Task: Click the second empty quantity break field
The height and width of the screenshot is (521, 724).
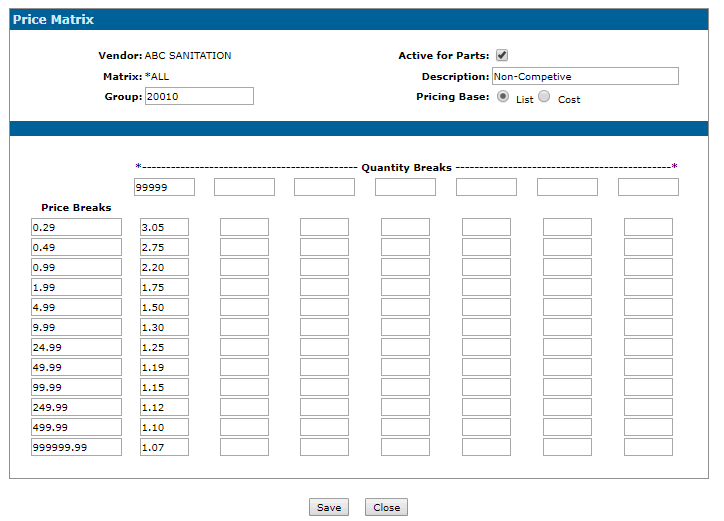Action: (x=244, y=187)
